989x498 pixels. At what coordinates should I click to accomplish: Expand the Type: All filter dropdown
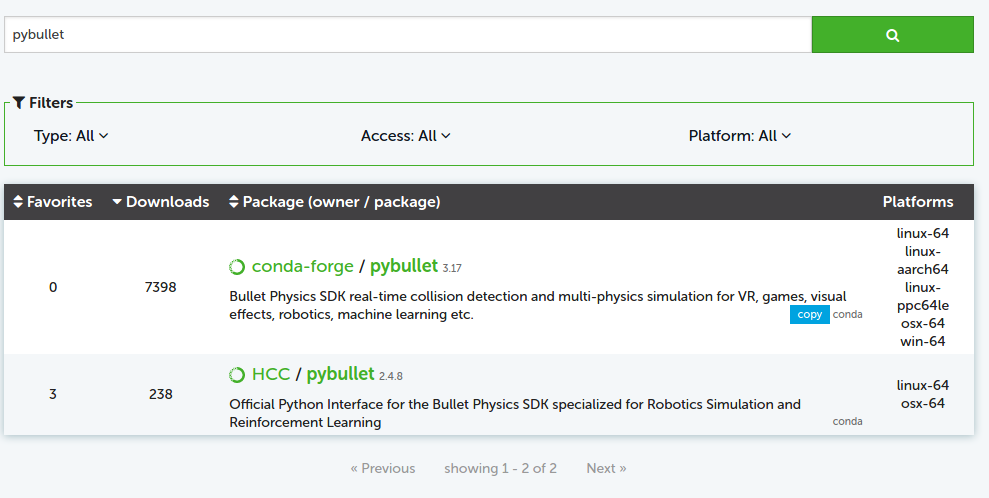coord(71,136)
